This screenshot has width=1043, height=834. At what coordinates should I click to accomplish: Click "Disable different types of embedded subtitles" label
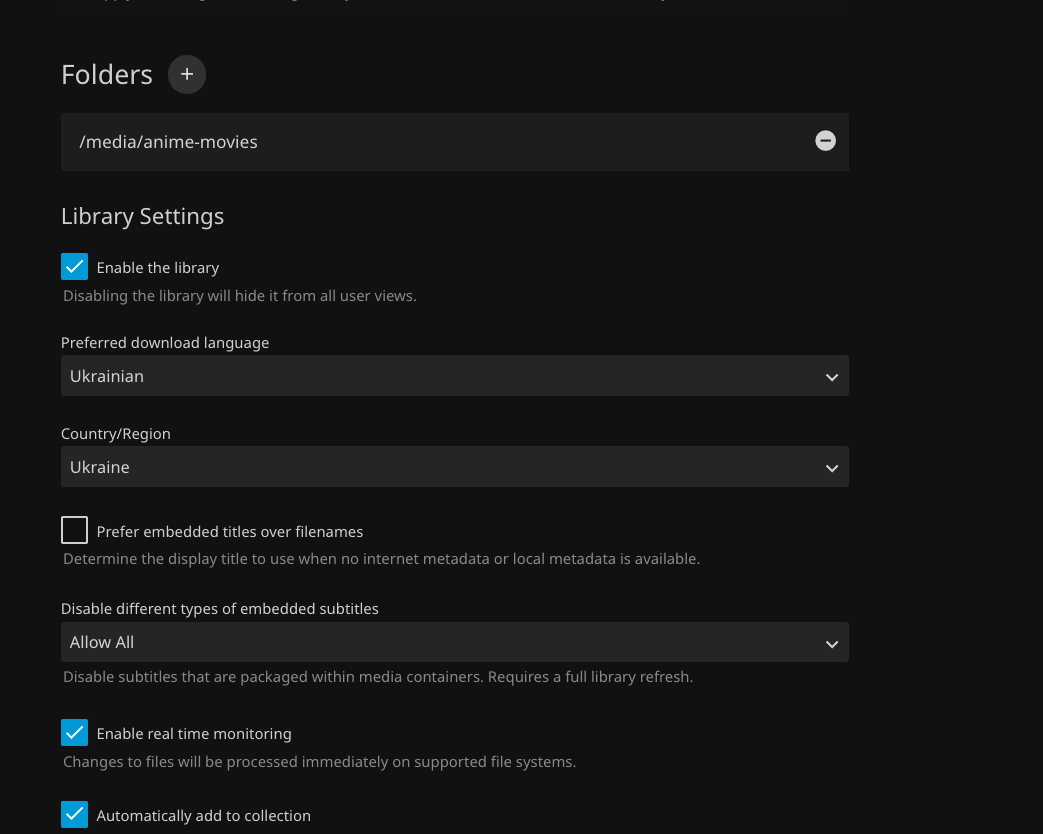[220, 609]
